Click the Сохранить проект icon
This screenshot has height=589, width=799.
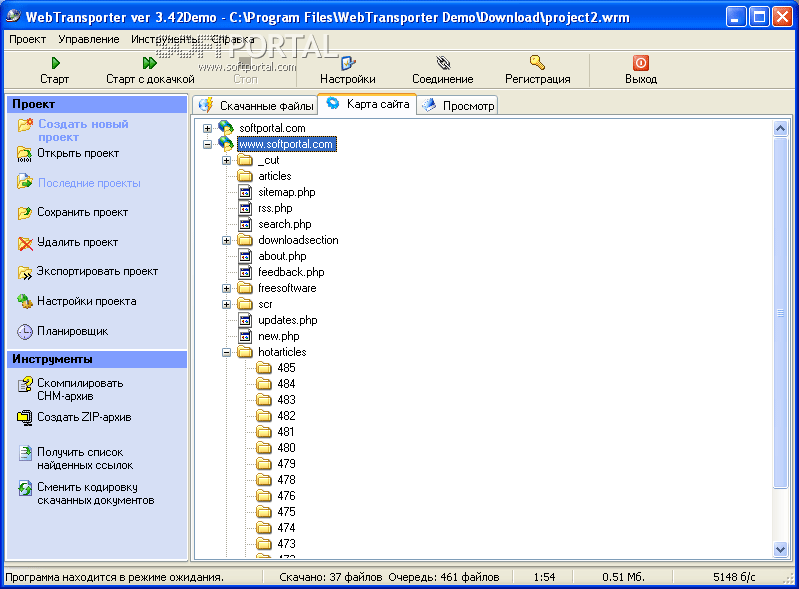(x=25, y=212)
